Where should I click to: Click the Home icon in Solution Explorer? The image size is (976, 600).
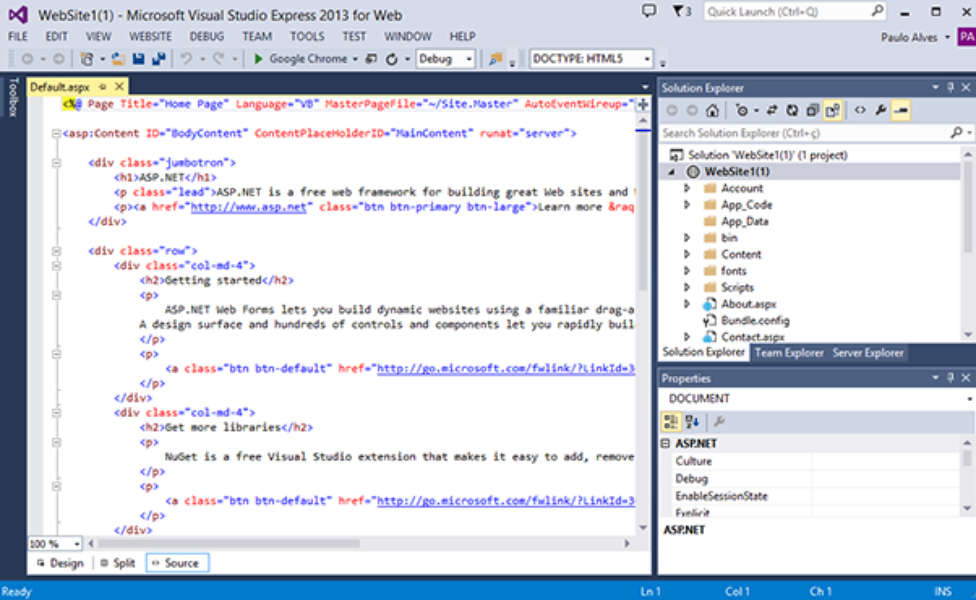click(712, 111)
